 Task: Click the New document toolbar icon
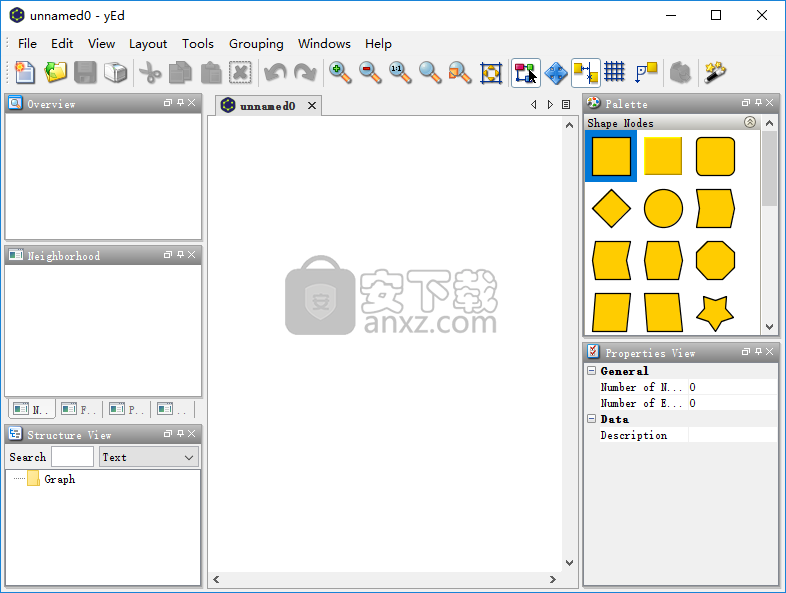(x=24, y=72)
